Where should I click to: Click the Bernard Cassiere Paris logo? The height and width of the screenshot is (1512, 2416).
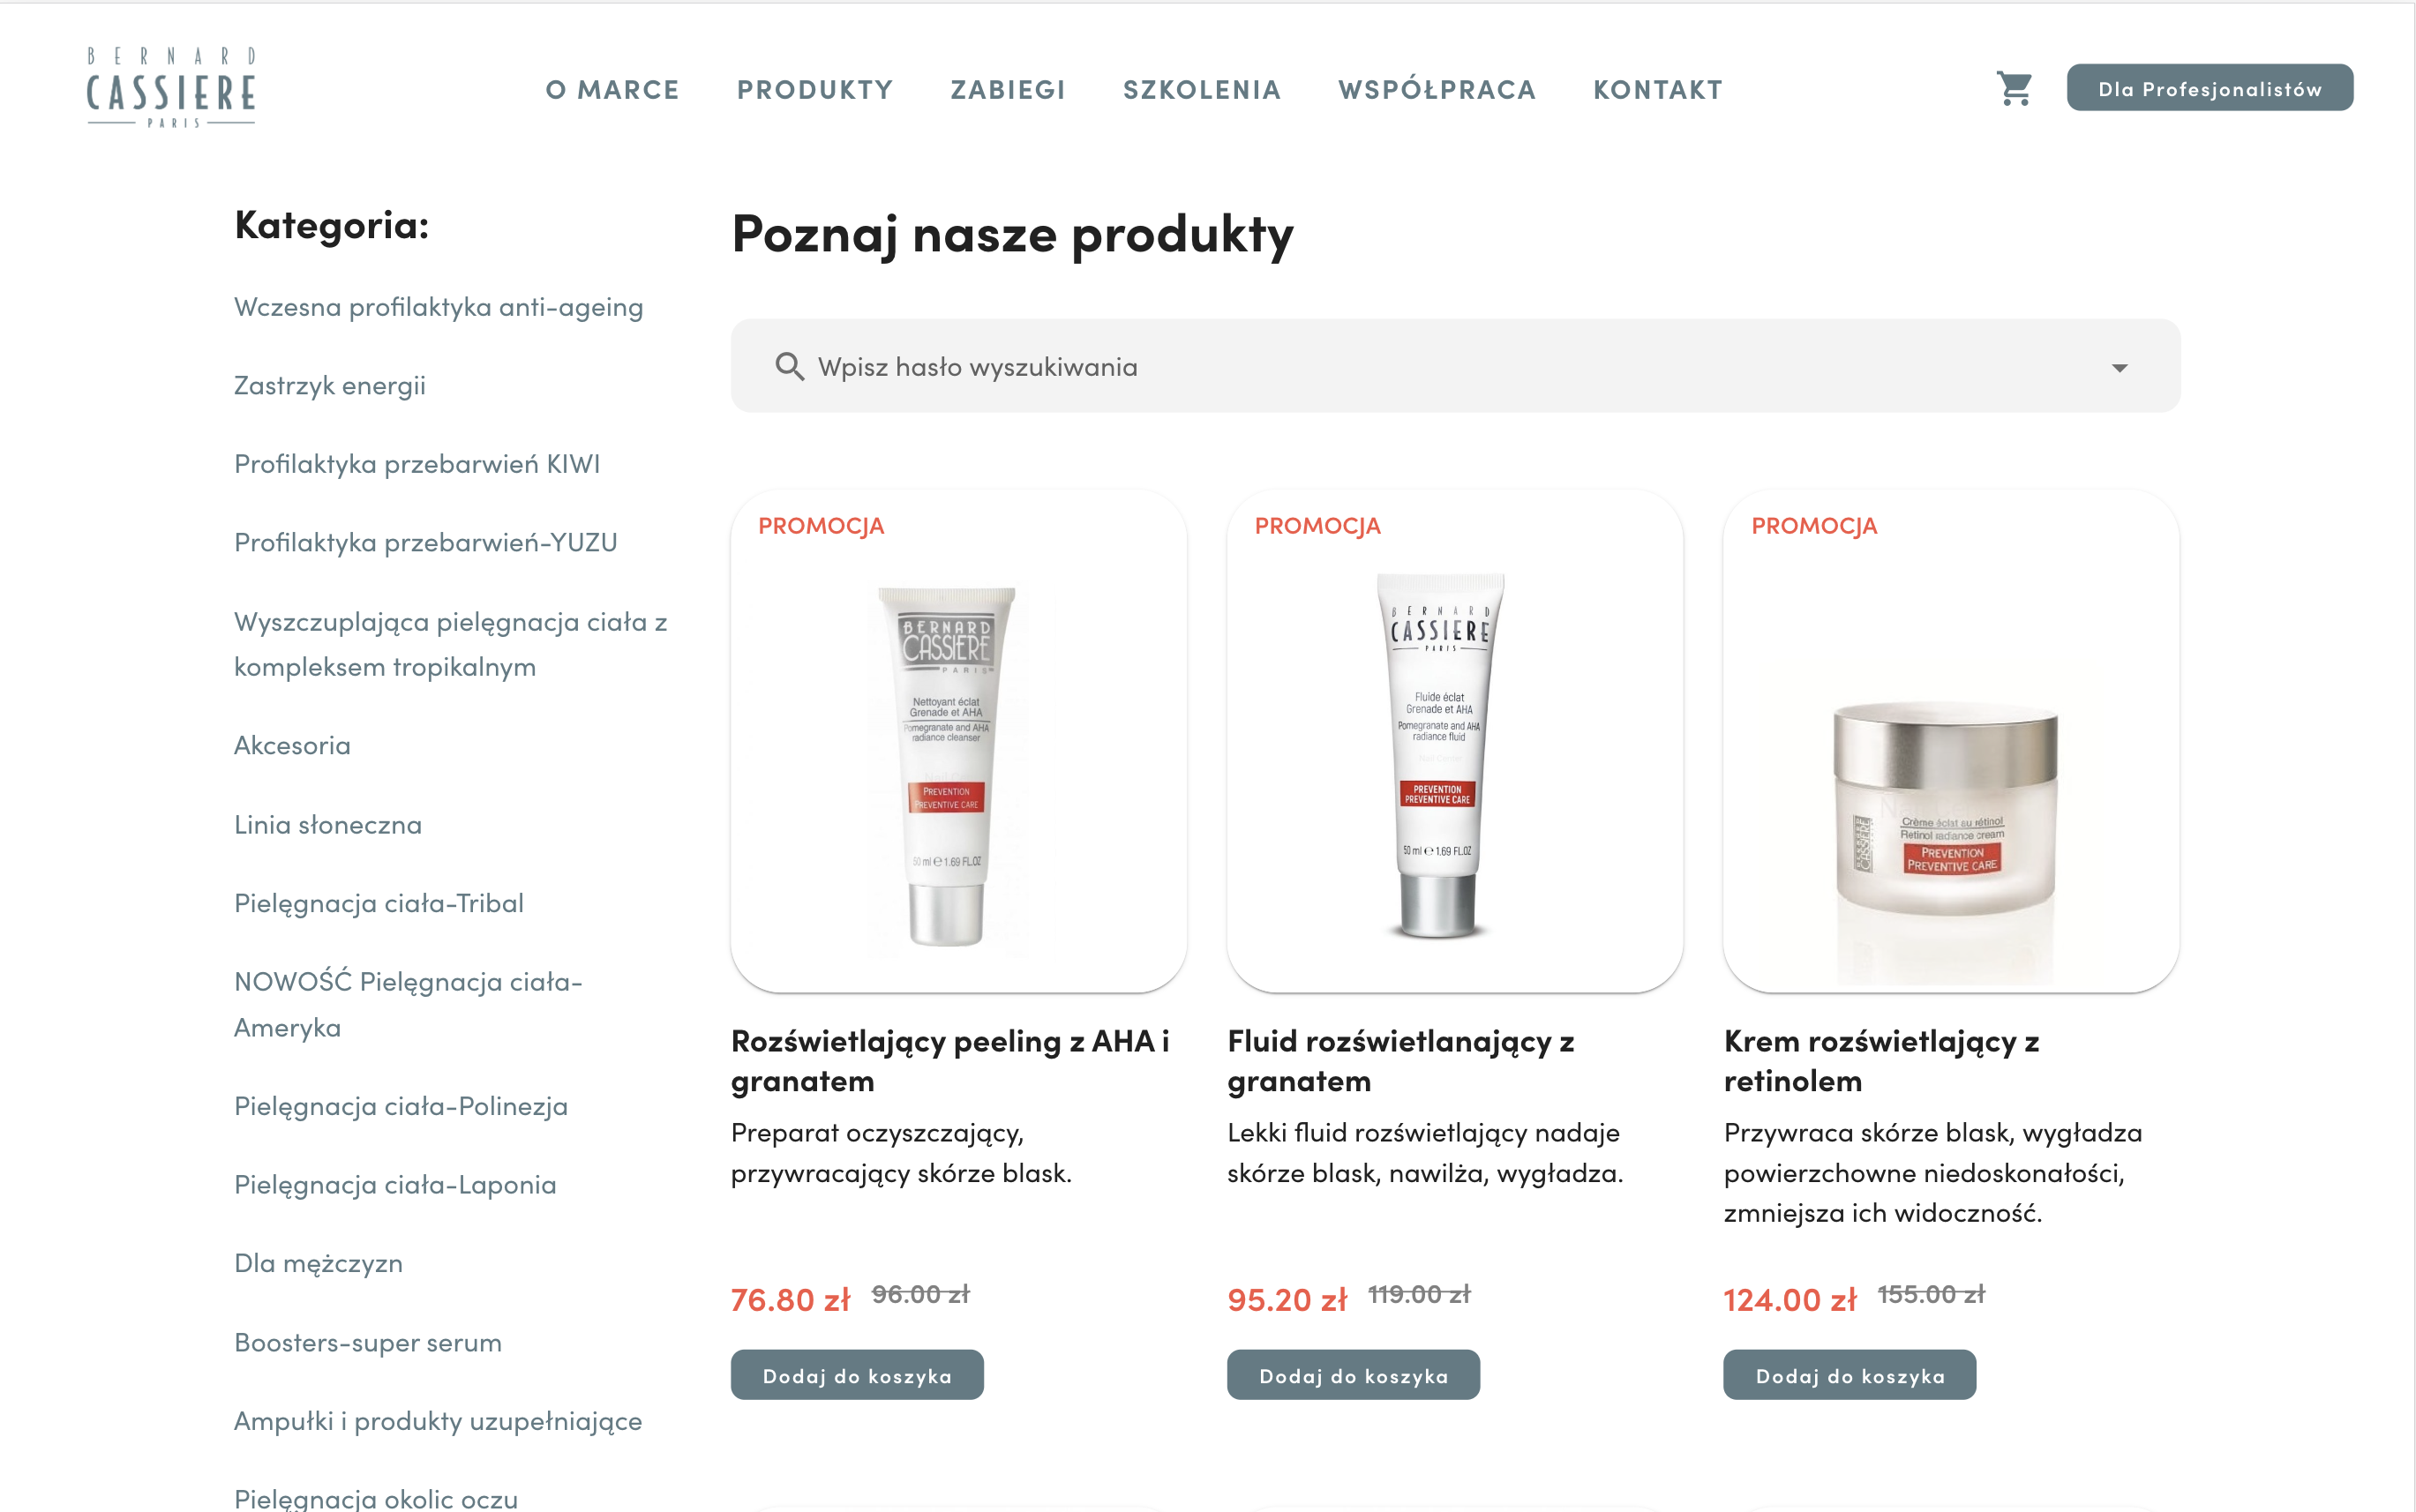click(171, 87)
